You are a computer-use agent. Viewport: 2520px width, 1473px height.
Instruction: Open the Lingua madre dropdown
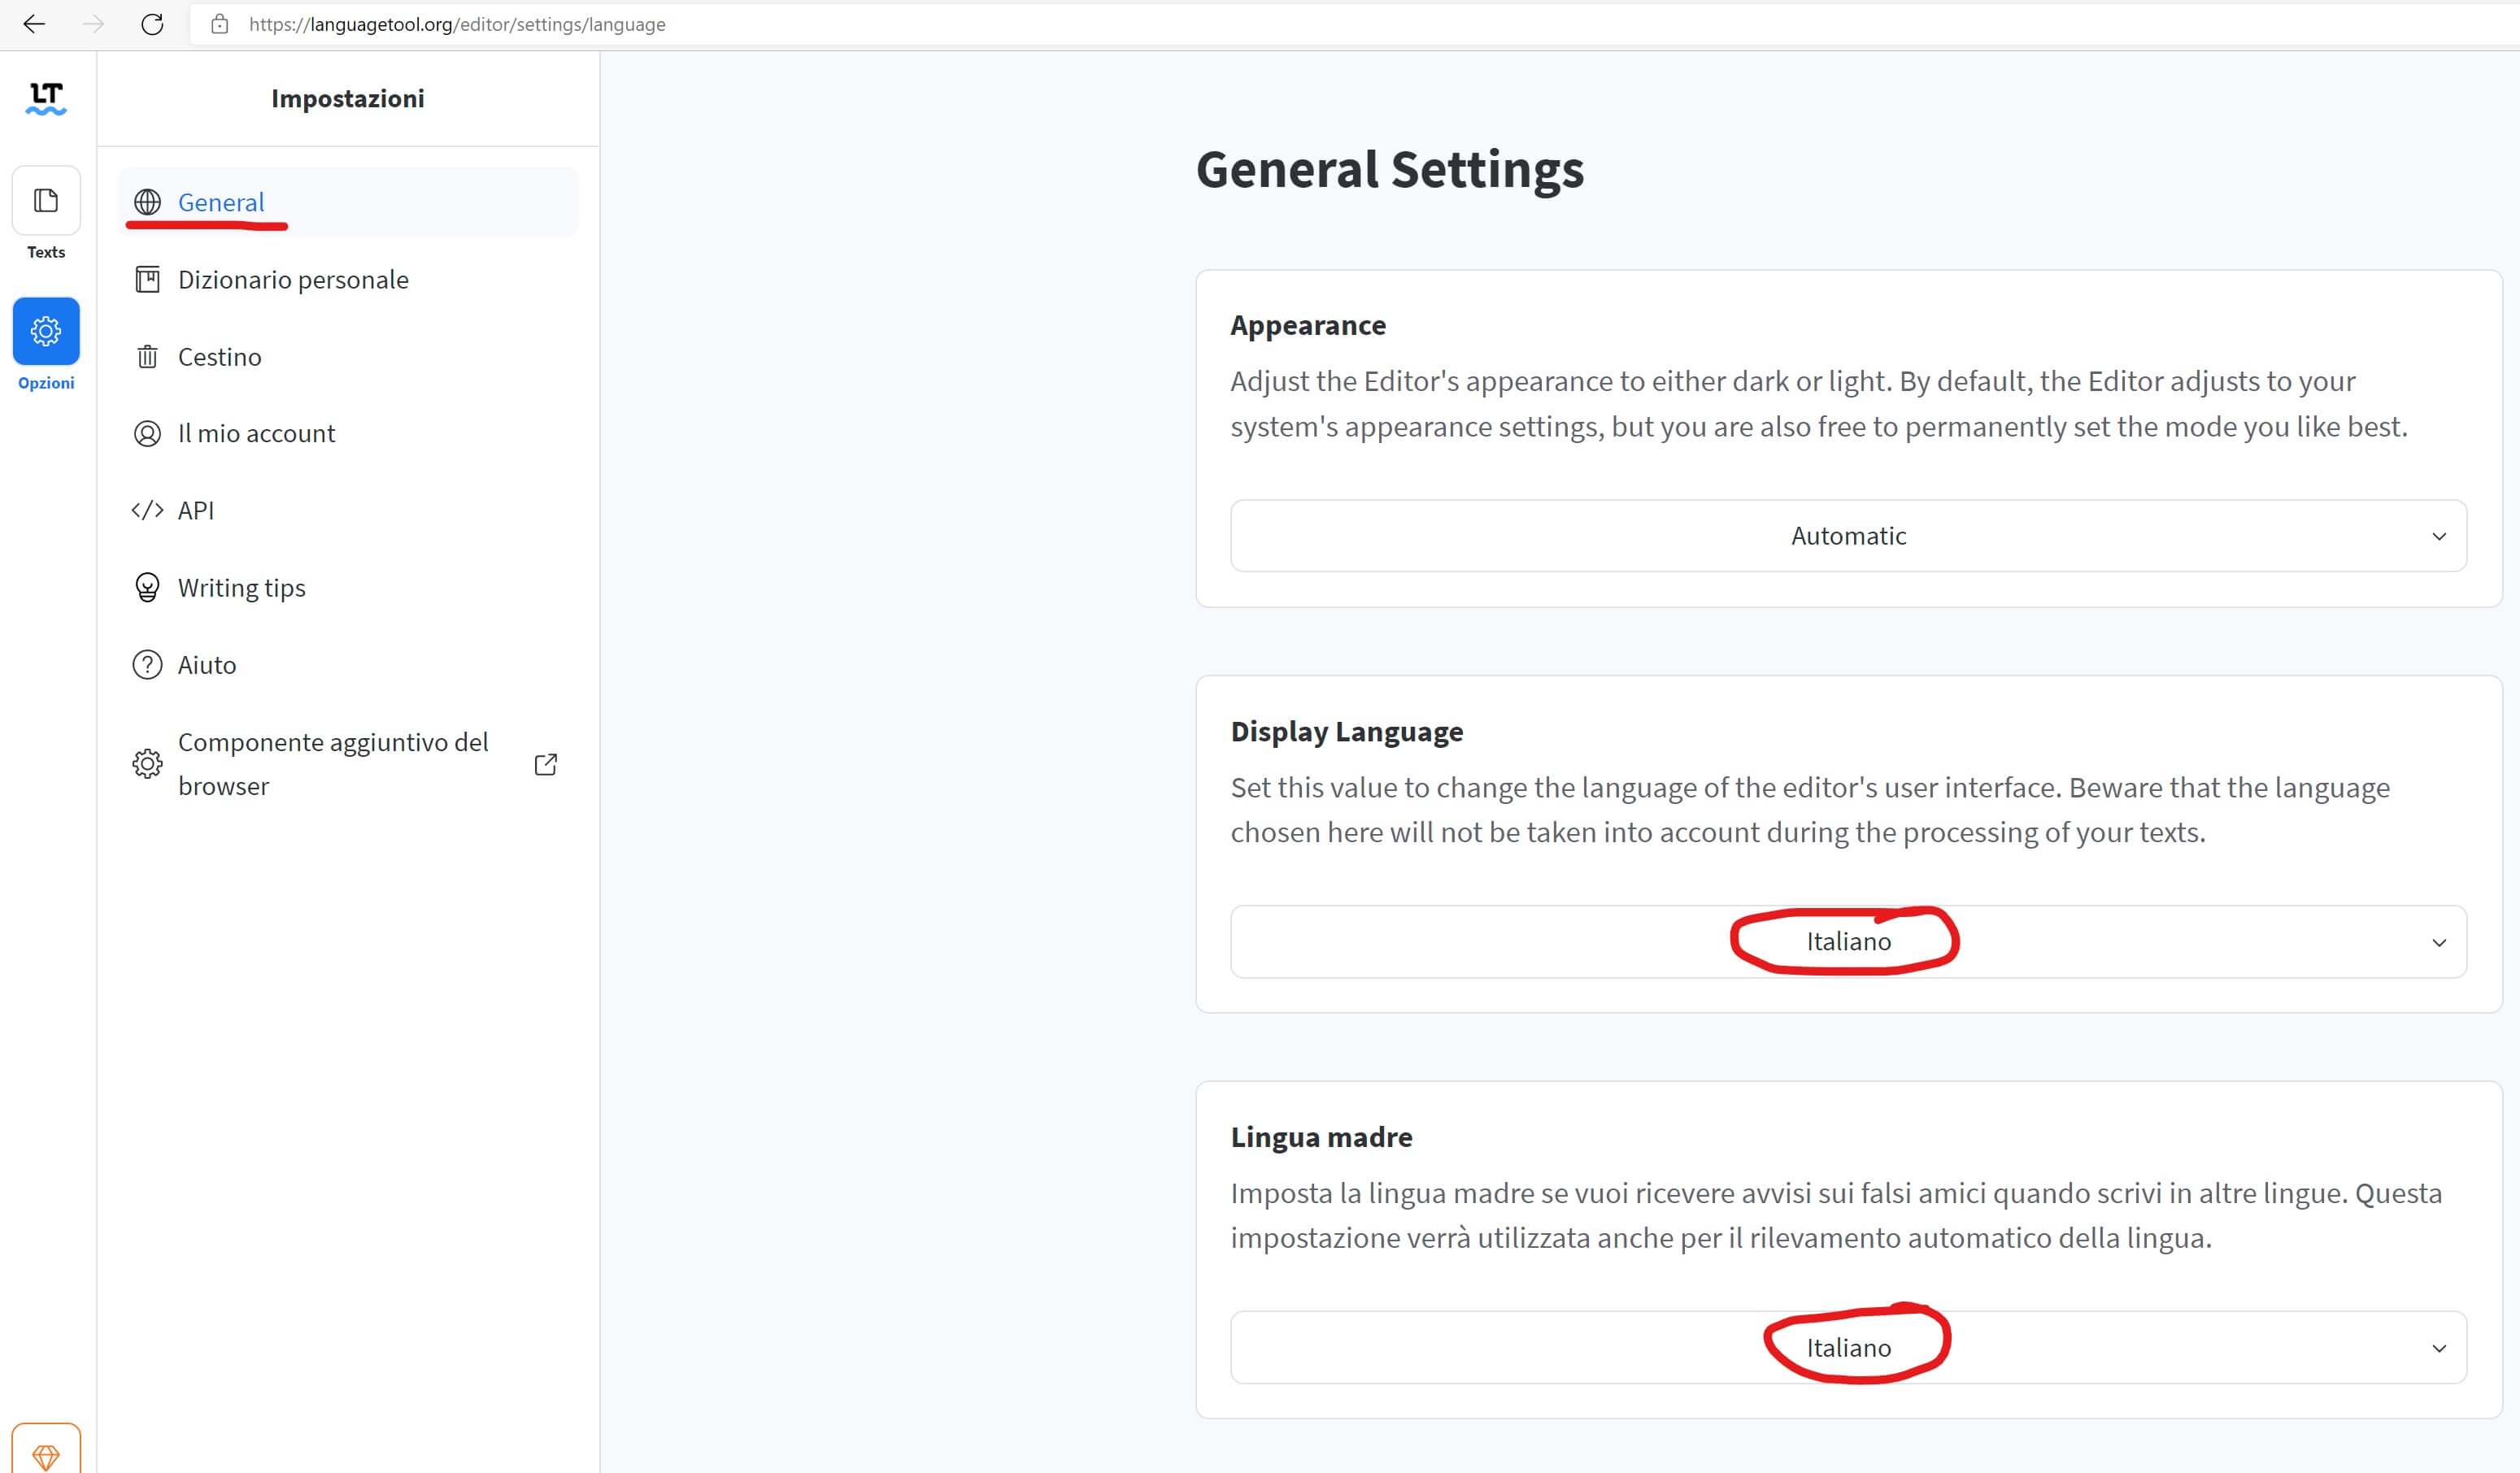pyautogui.click(x=1848, y=1348)
